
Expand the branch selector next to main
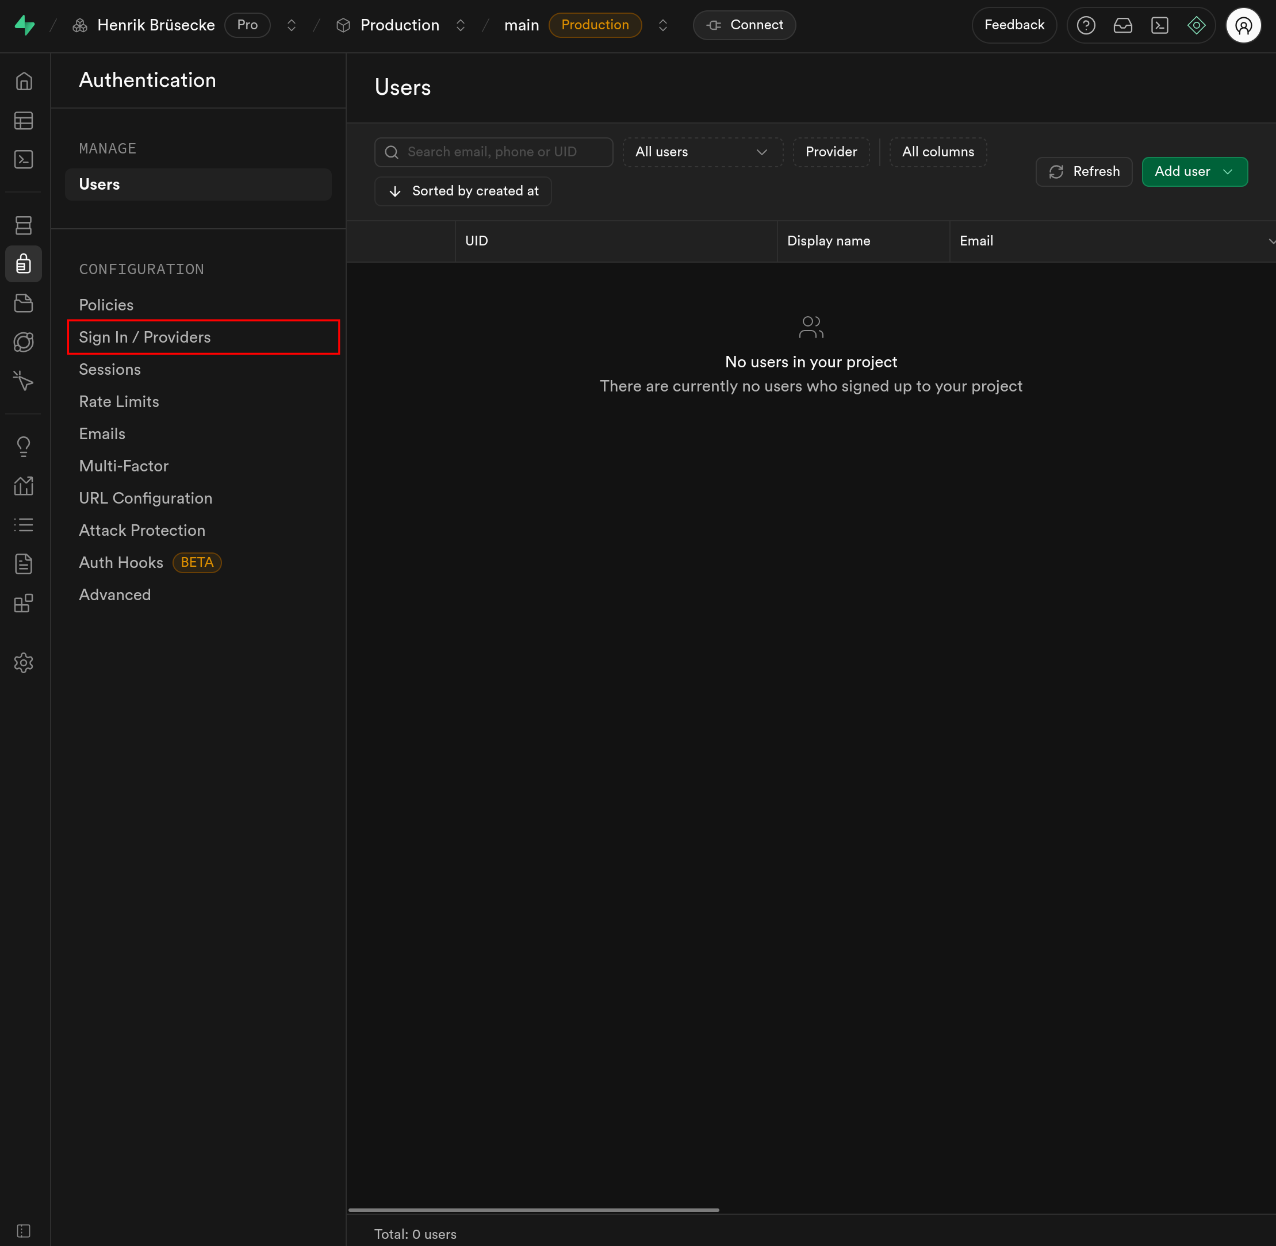(x=662, y=25)
